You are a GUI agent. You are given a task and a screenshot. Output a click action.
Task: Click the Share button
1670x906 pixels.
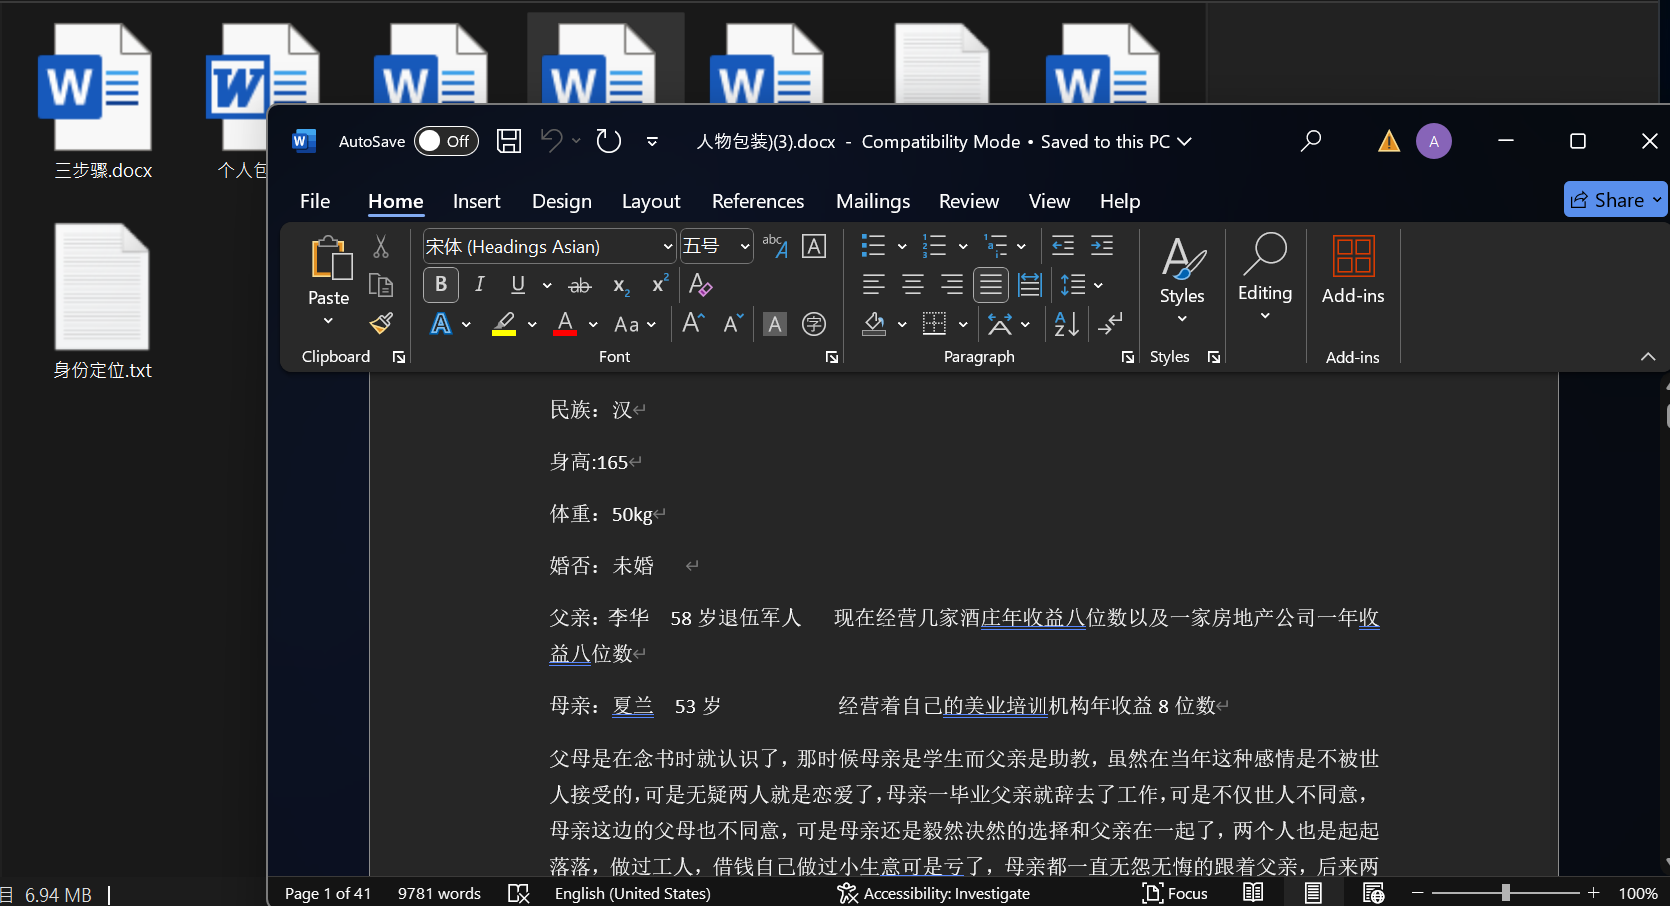point(1607,200)
